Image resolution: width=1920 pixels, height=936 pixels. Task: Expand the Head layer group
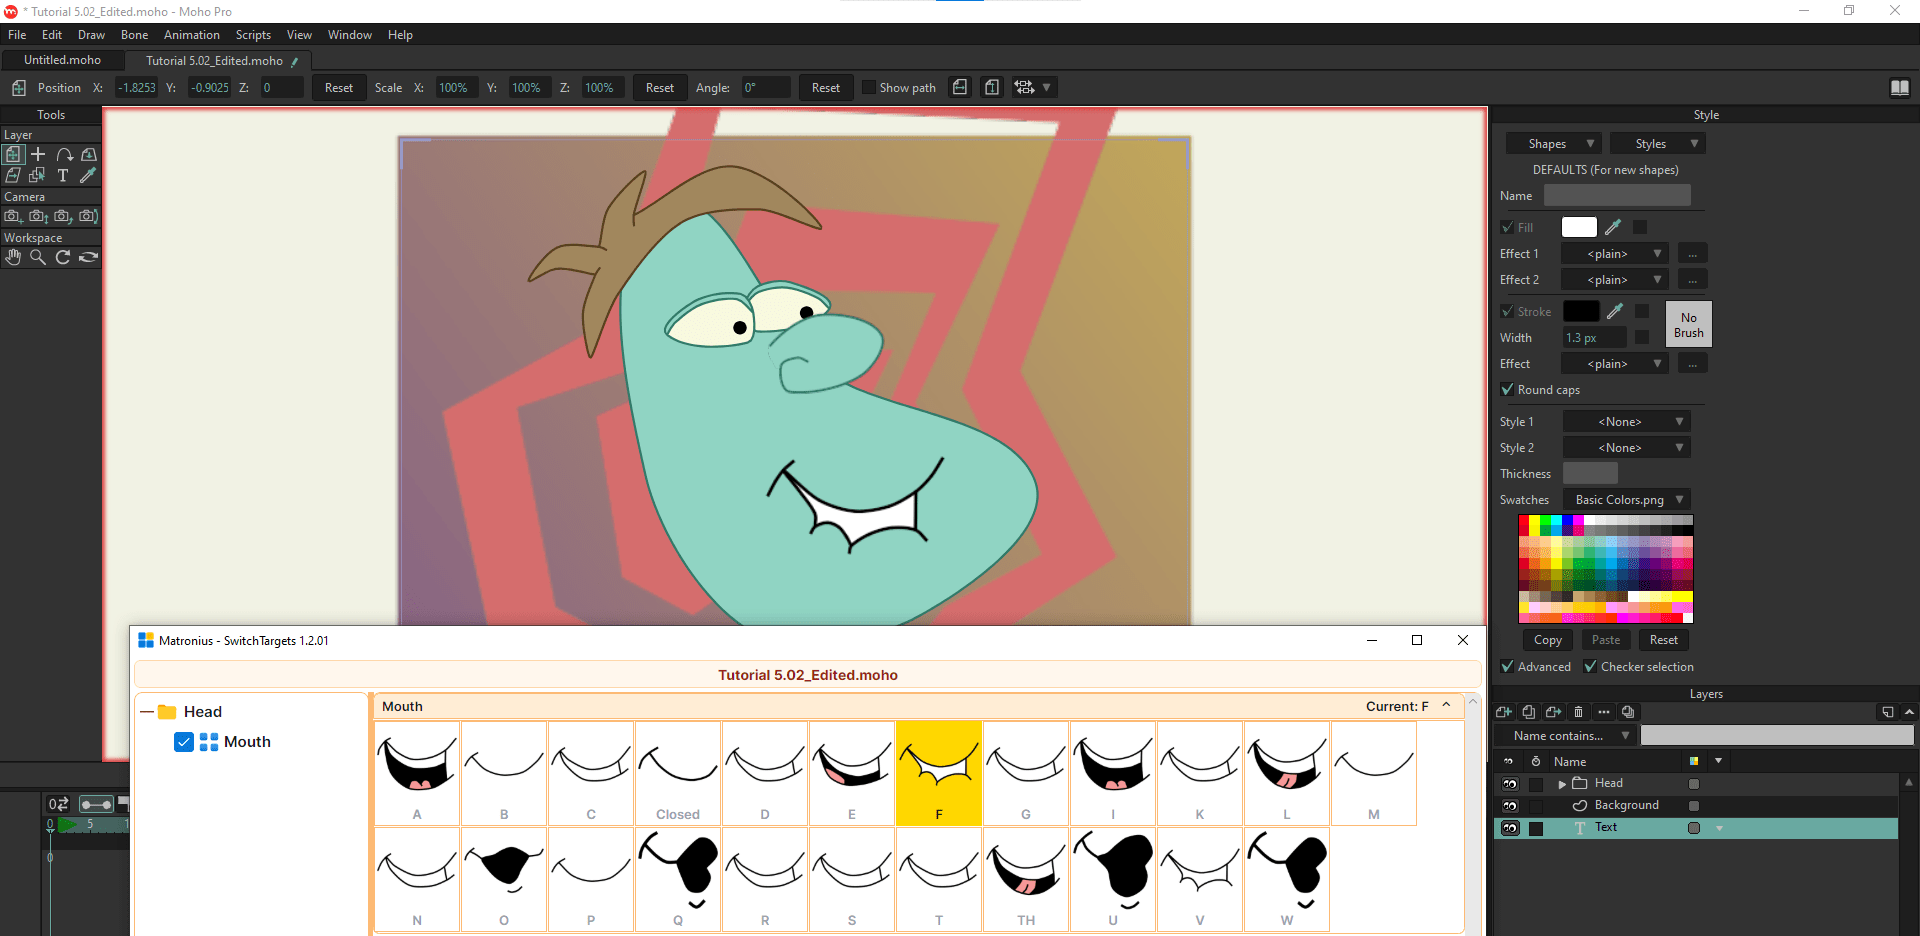click(x=1562, y=784)
